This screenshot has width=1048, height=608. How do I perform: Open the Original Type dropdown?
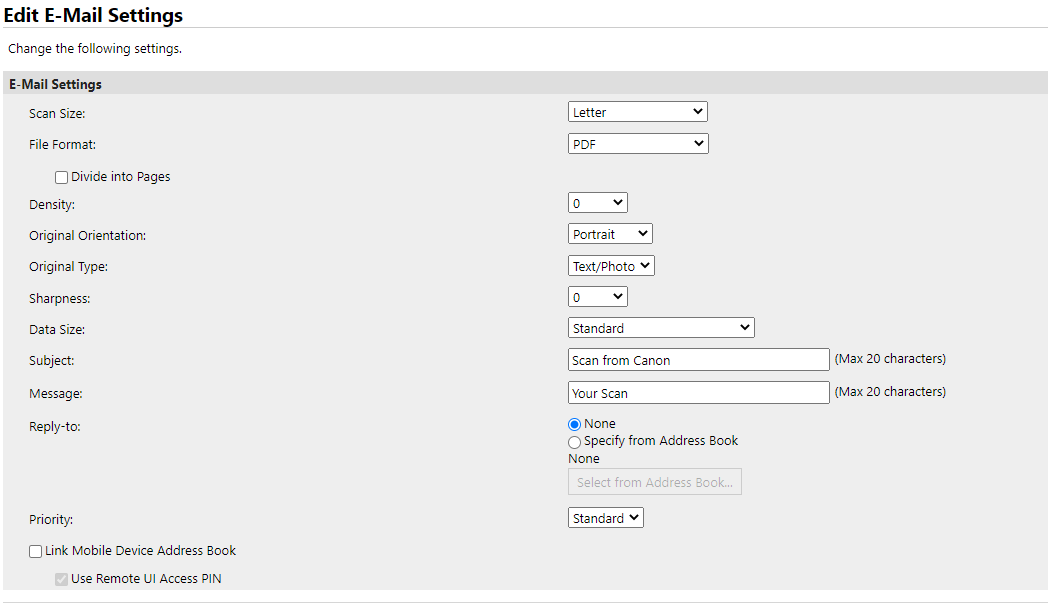point(610,265)
